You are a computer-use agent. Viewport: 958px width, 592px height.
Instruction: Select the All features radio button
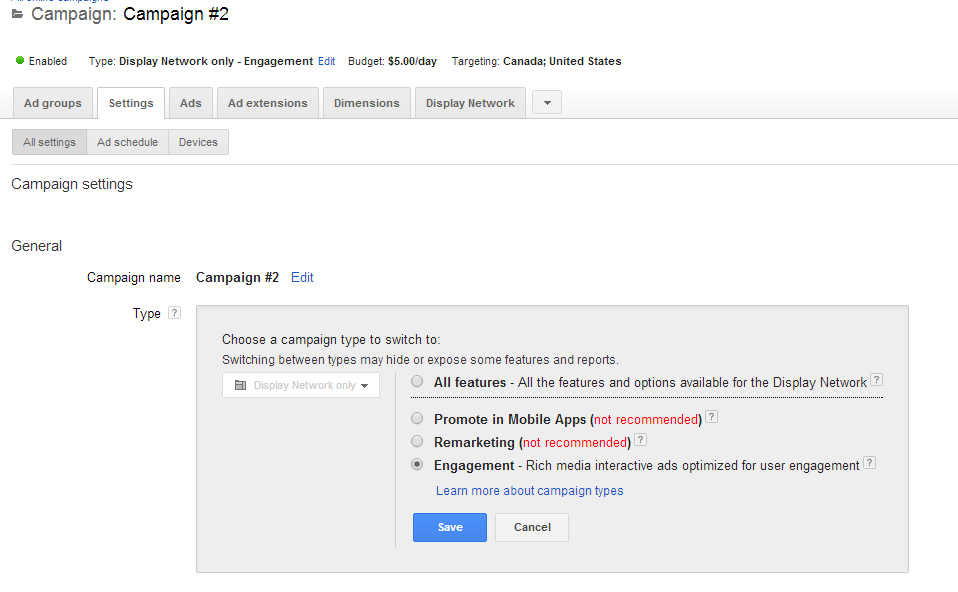pos(417,382)
